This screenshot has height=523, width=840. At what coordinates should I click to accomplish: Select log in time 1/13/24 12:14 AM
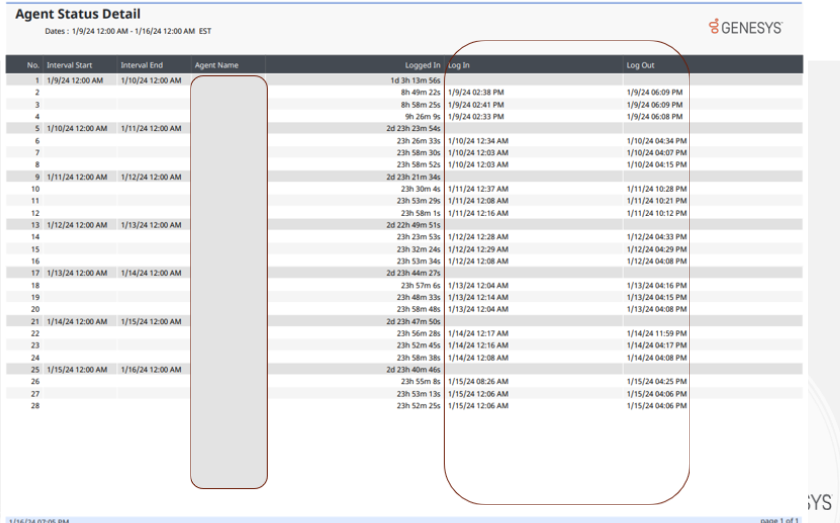[478, 297]
